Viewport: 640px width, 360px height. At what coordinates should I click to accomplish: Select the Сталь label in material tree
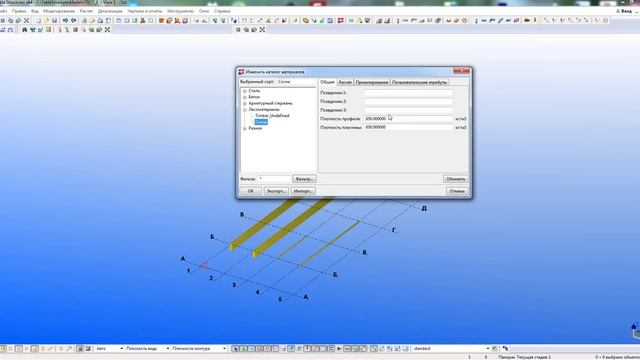254,91
